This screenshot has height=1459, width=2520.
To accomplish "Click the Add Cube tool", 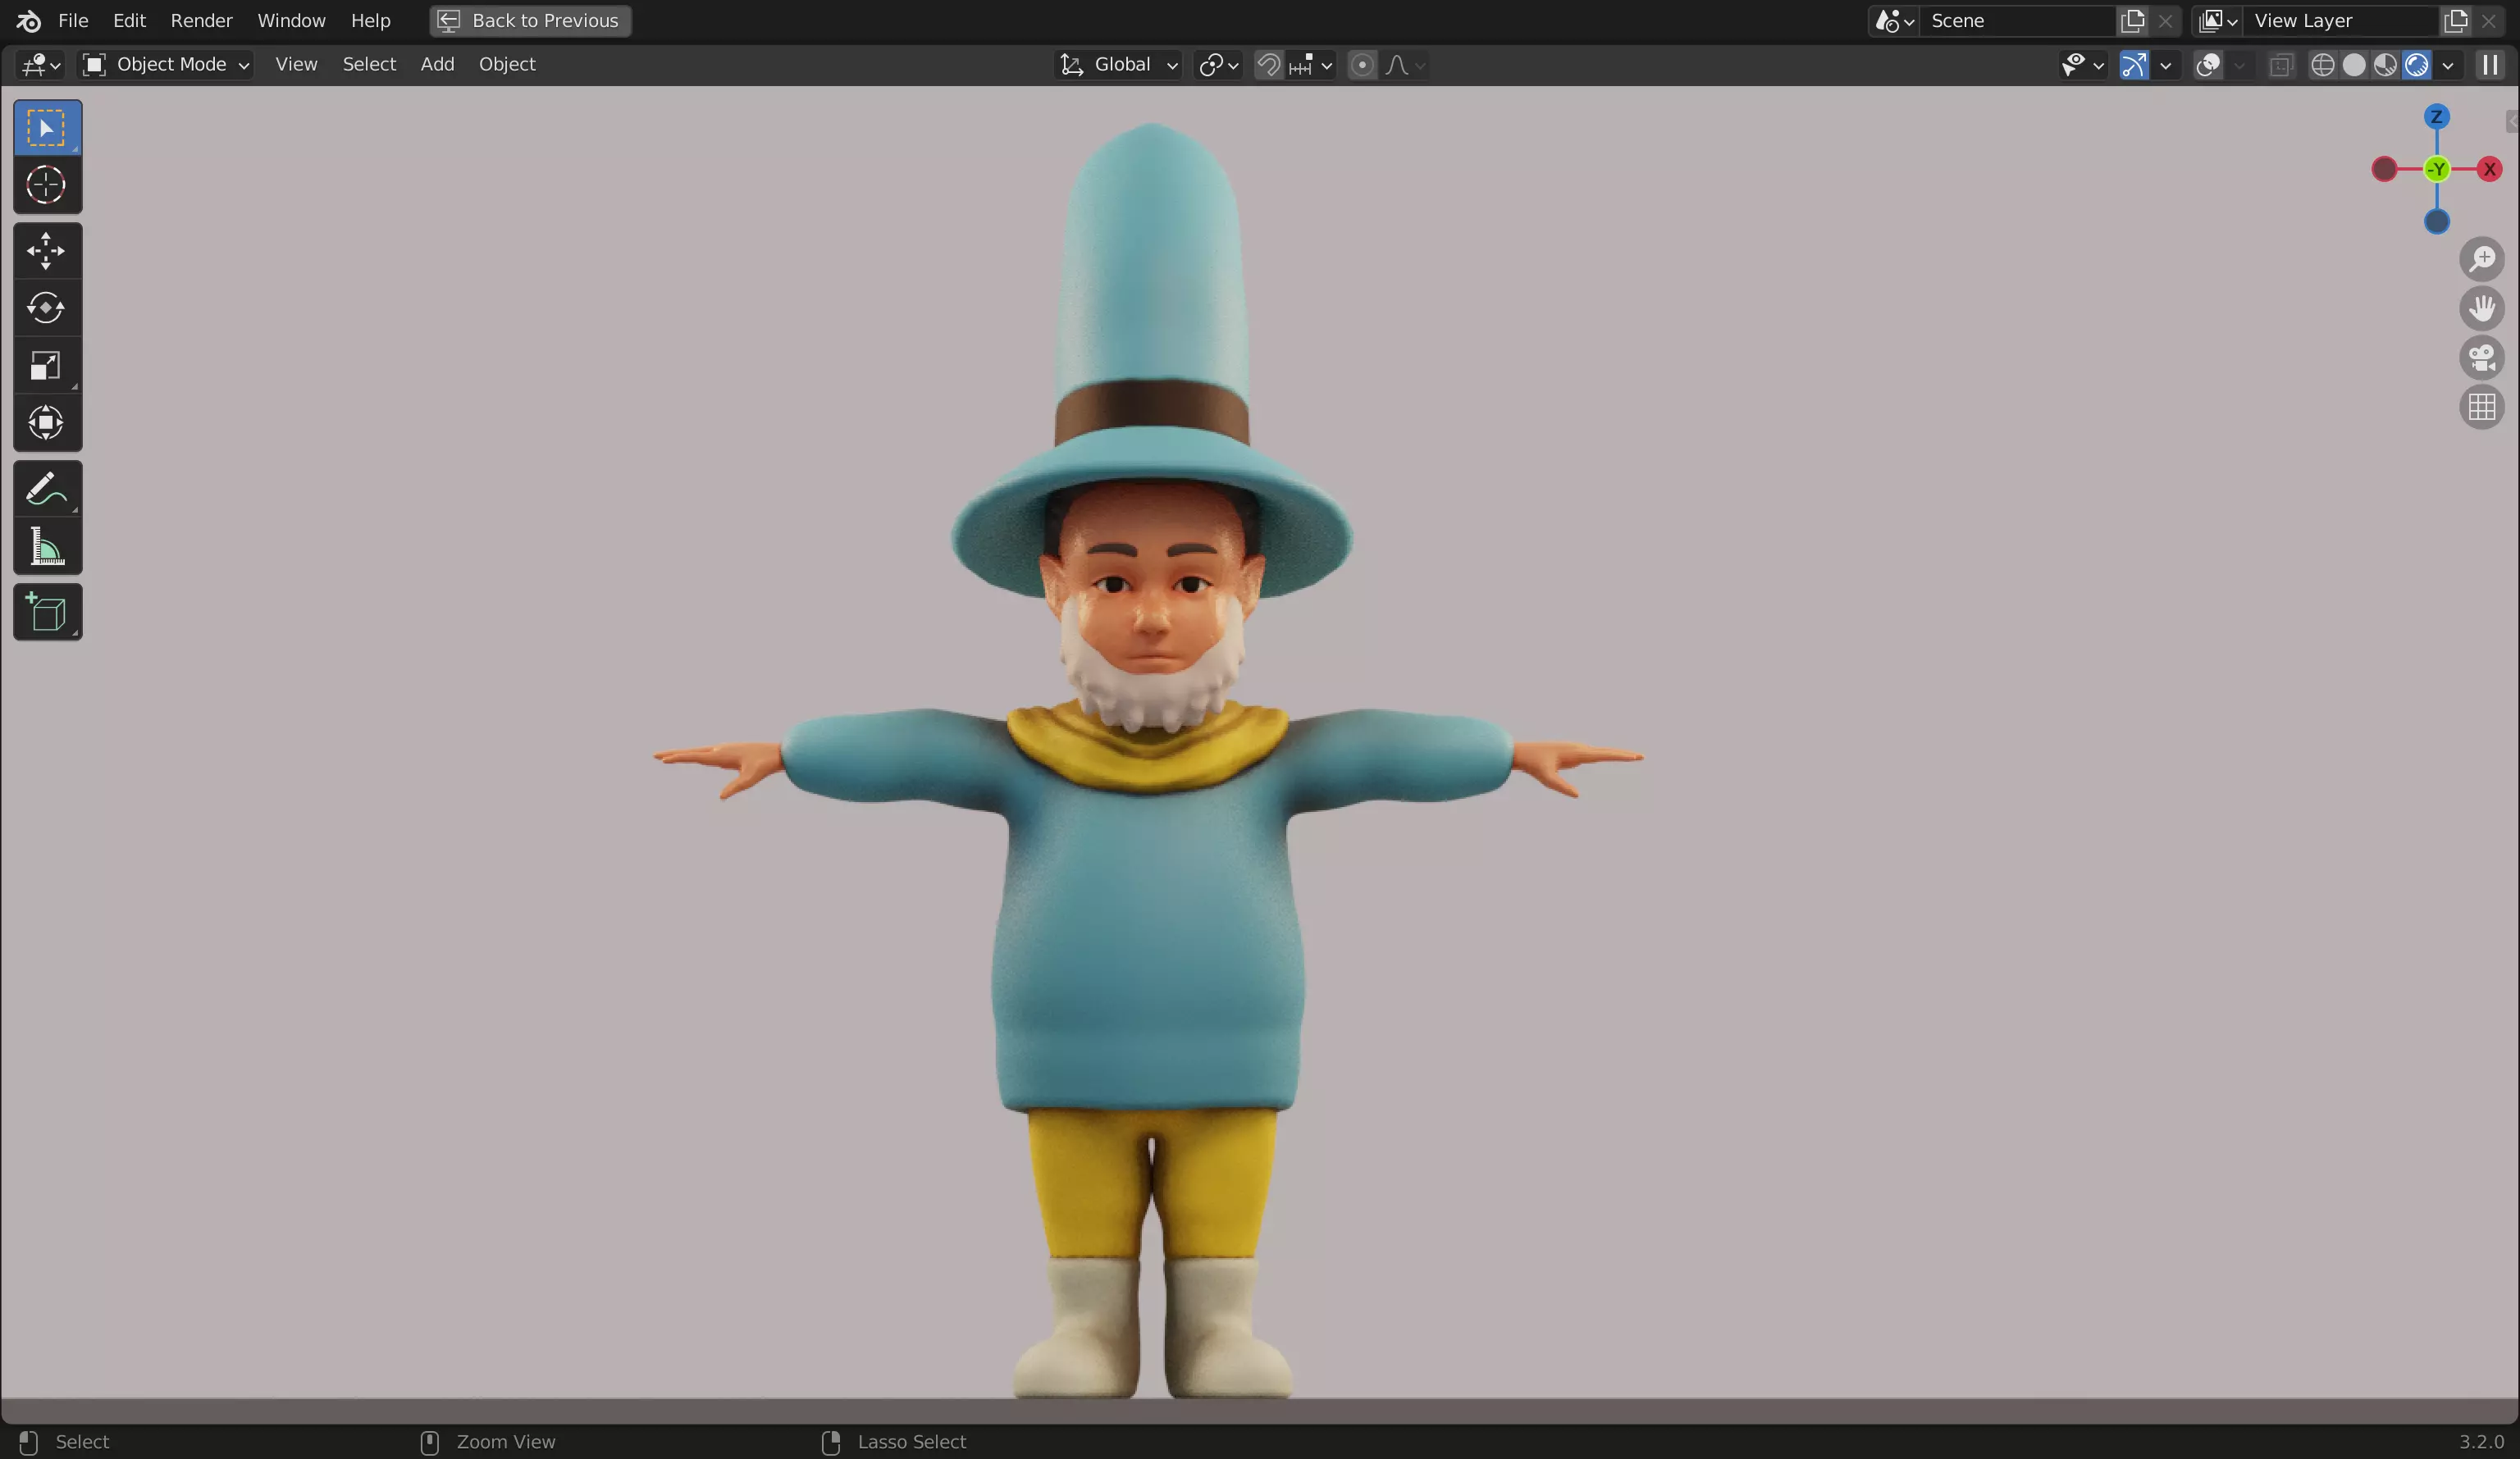I will coord(46,612).
